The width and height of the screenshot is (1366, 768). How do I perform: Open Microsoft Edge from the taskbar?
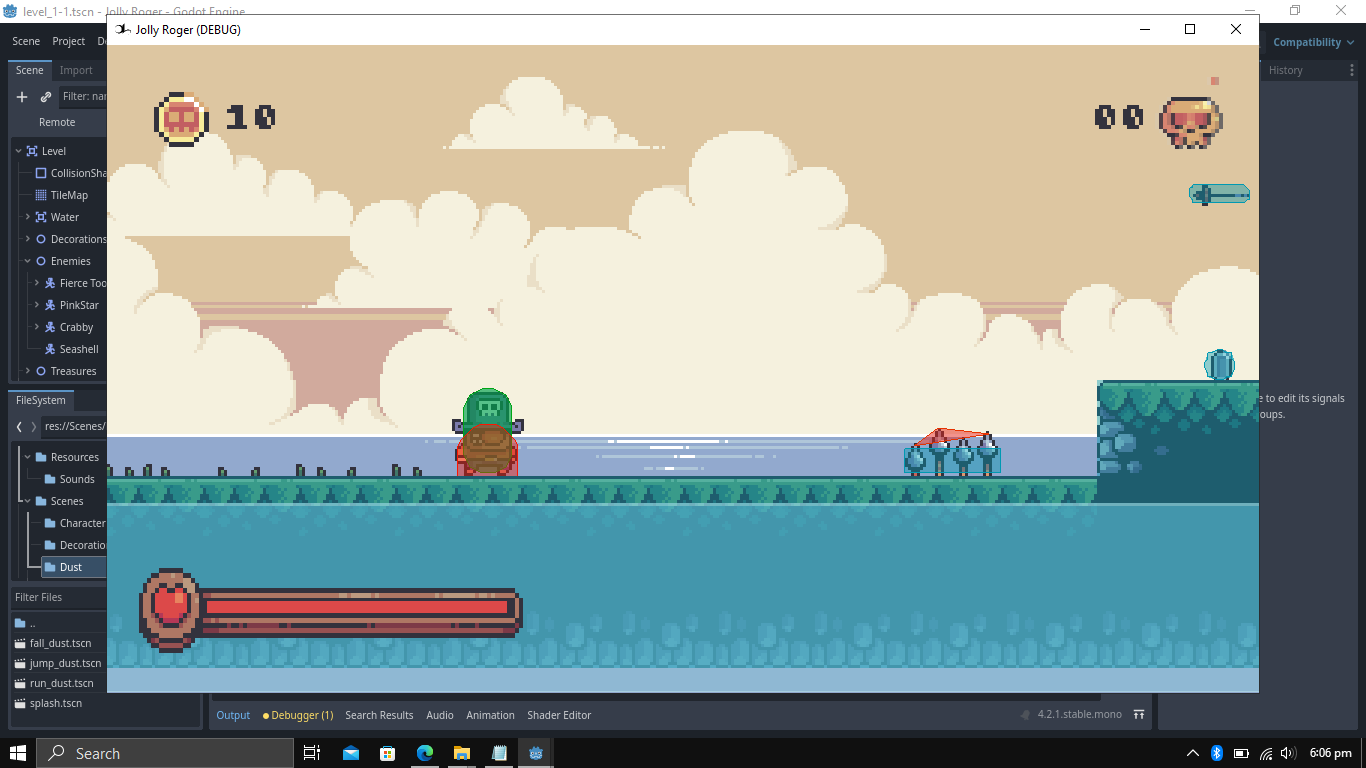pyautogui.click(x=424, y=753)
